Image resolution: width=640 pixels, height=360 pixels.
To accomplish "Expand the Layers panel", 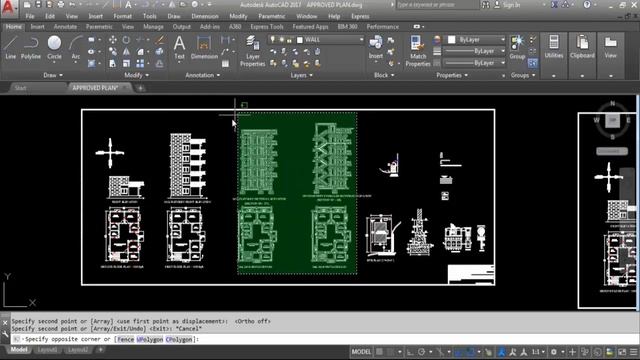I will (301, 75).
